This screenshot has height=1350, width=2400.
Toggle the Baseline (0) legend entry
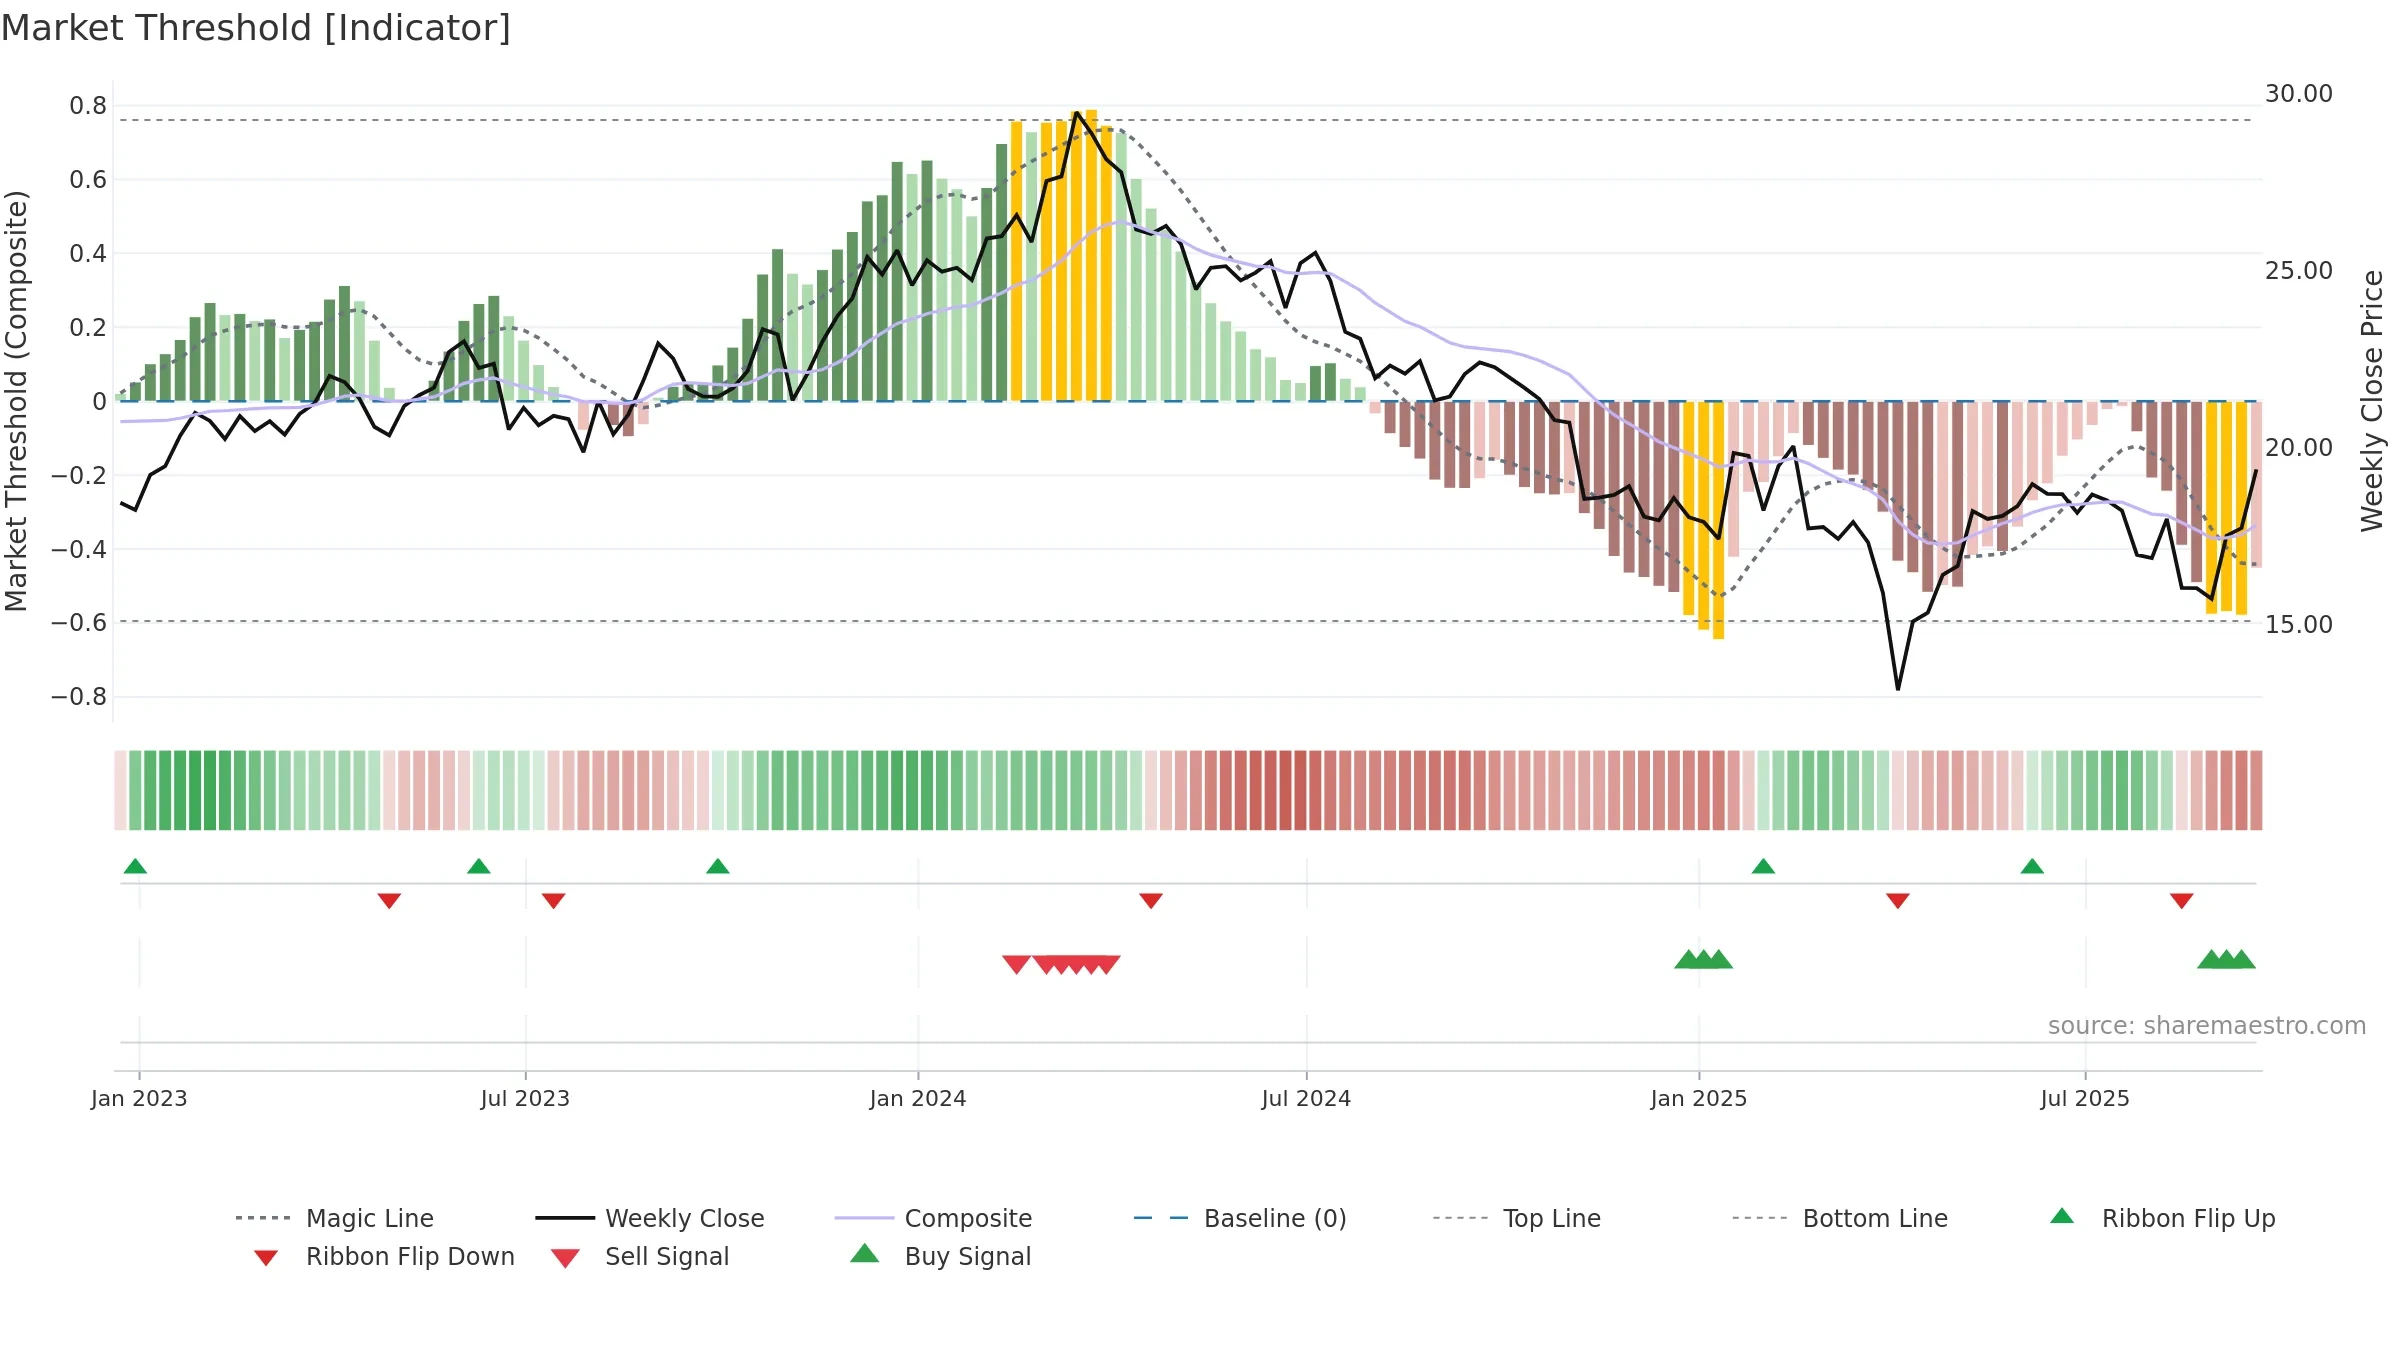1240,1218
